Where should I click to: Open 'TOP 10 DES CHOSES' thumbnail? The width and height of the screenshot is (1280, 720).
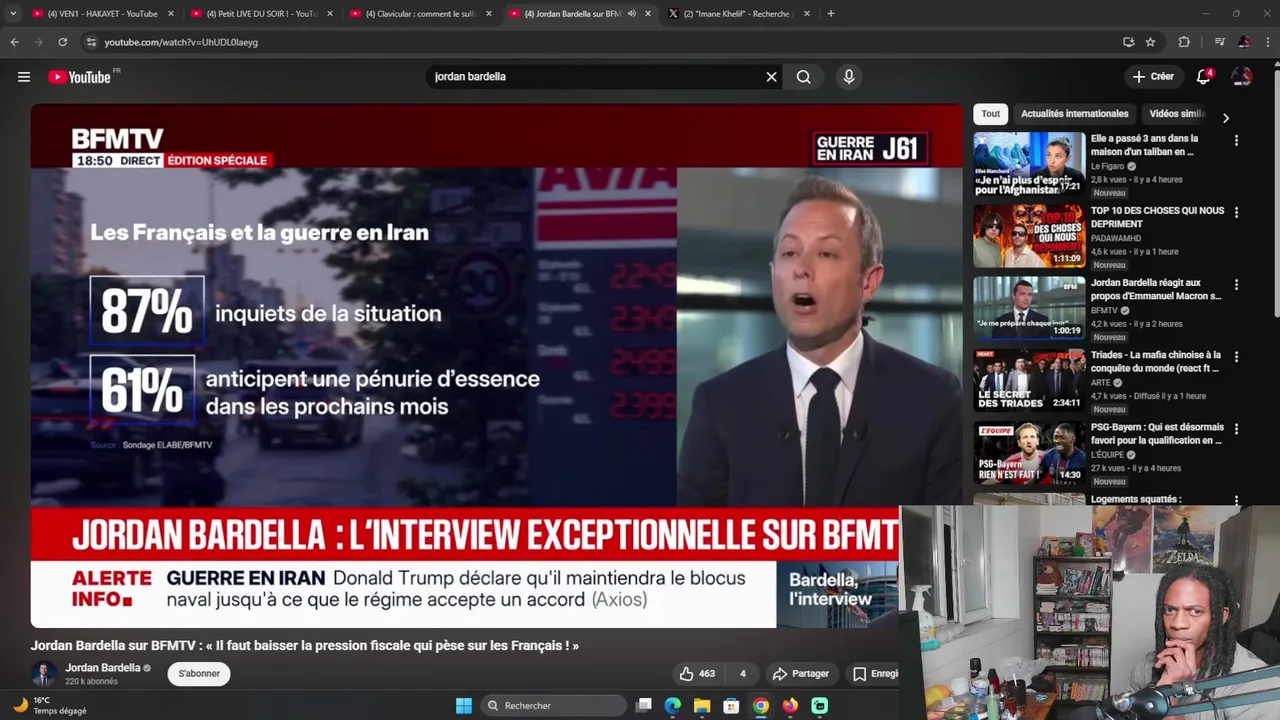[x=1029, y=236]
